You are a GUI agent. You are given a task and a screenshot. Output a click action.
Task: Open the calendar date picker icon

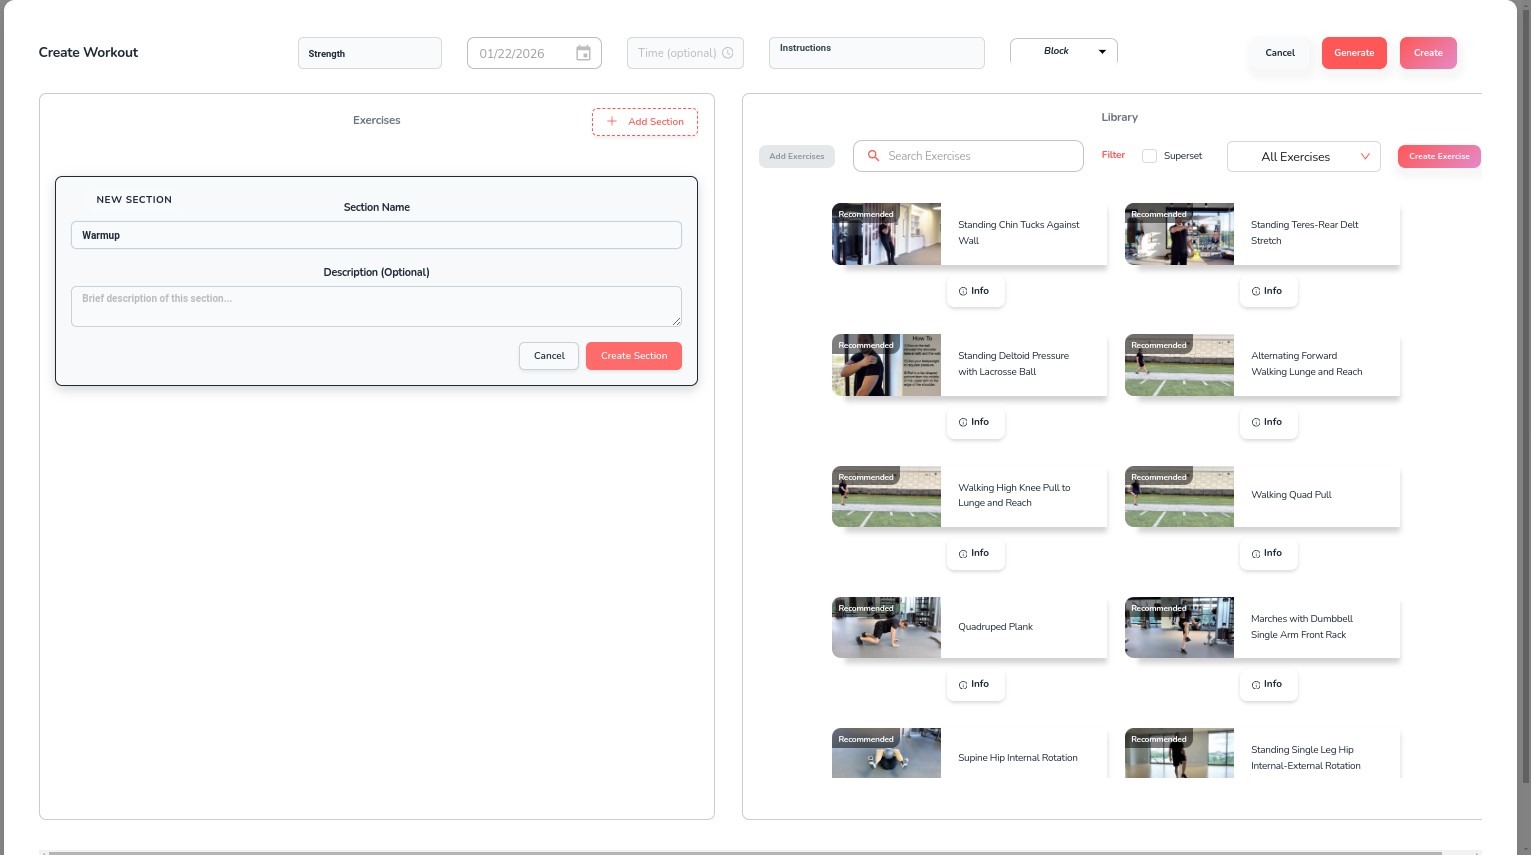583,53
